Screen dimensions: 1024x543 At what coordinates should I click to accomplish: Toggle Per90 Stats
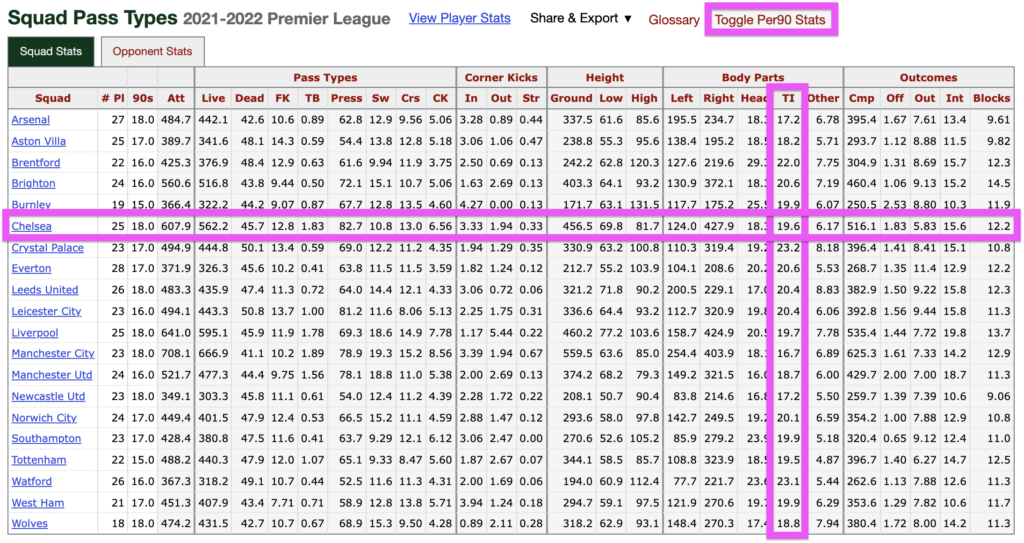coord(770,20)
